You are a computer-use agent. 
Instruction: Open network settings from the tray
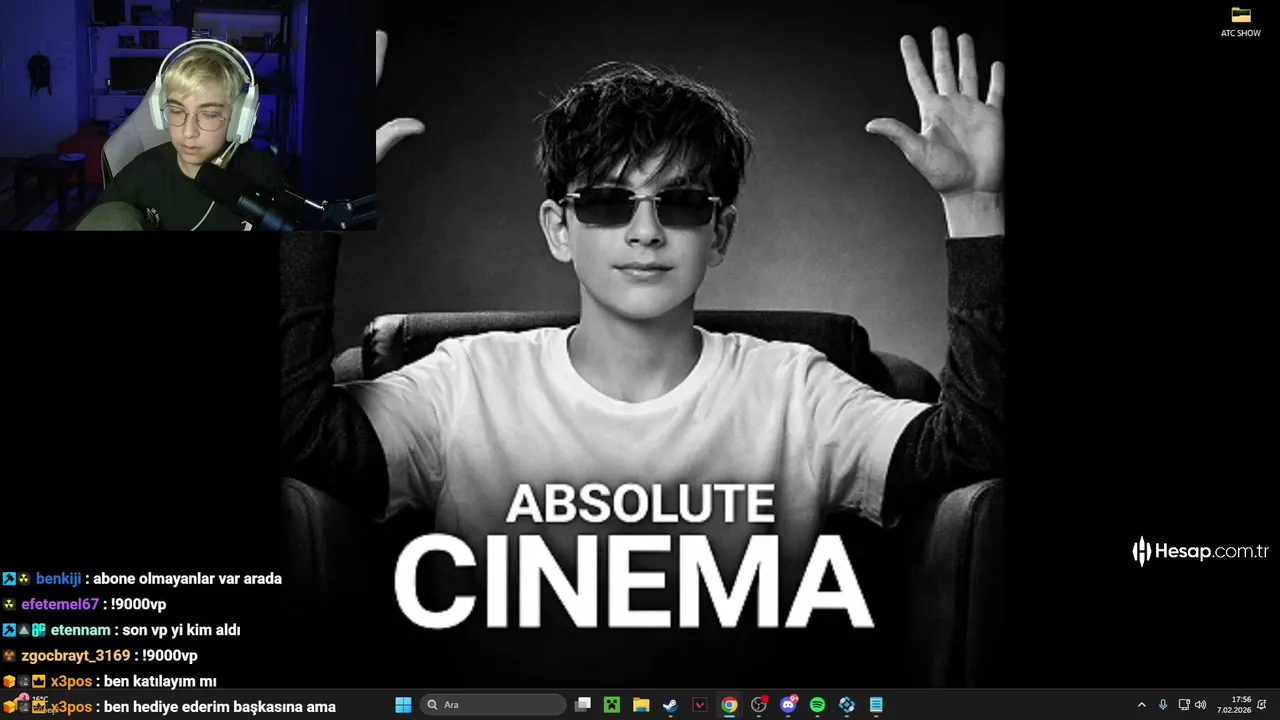point(1184,705)
